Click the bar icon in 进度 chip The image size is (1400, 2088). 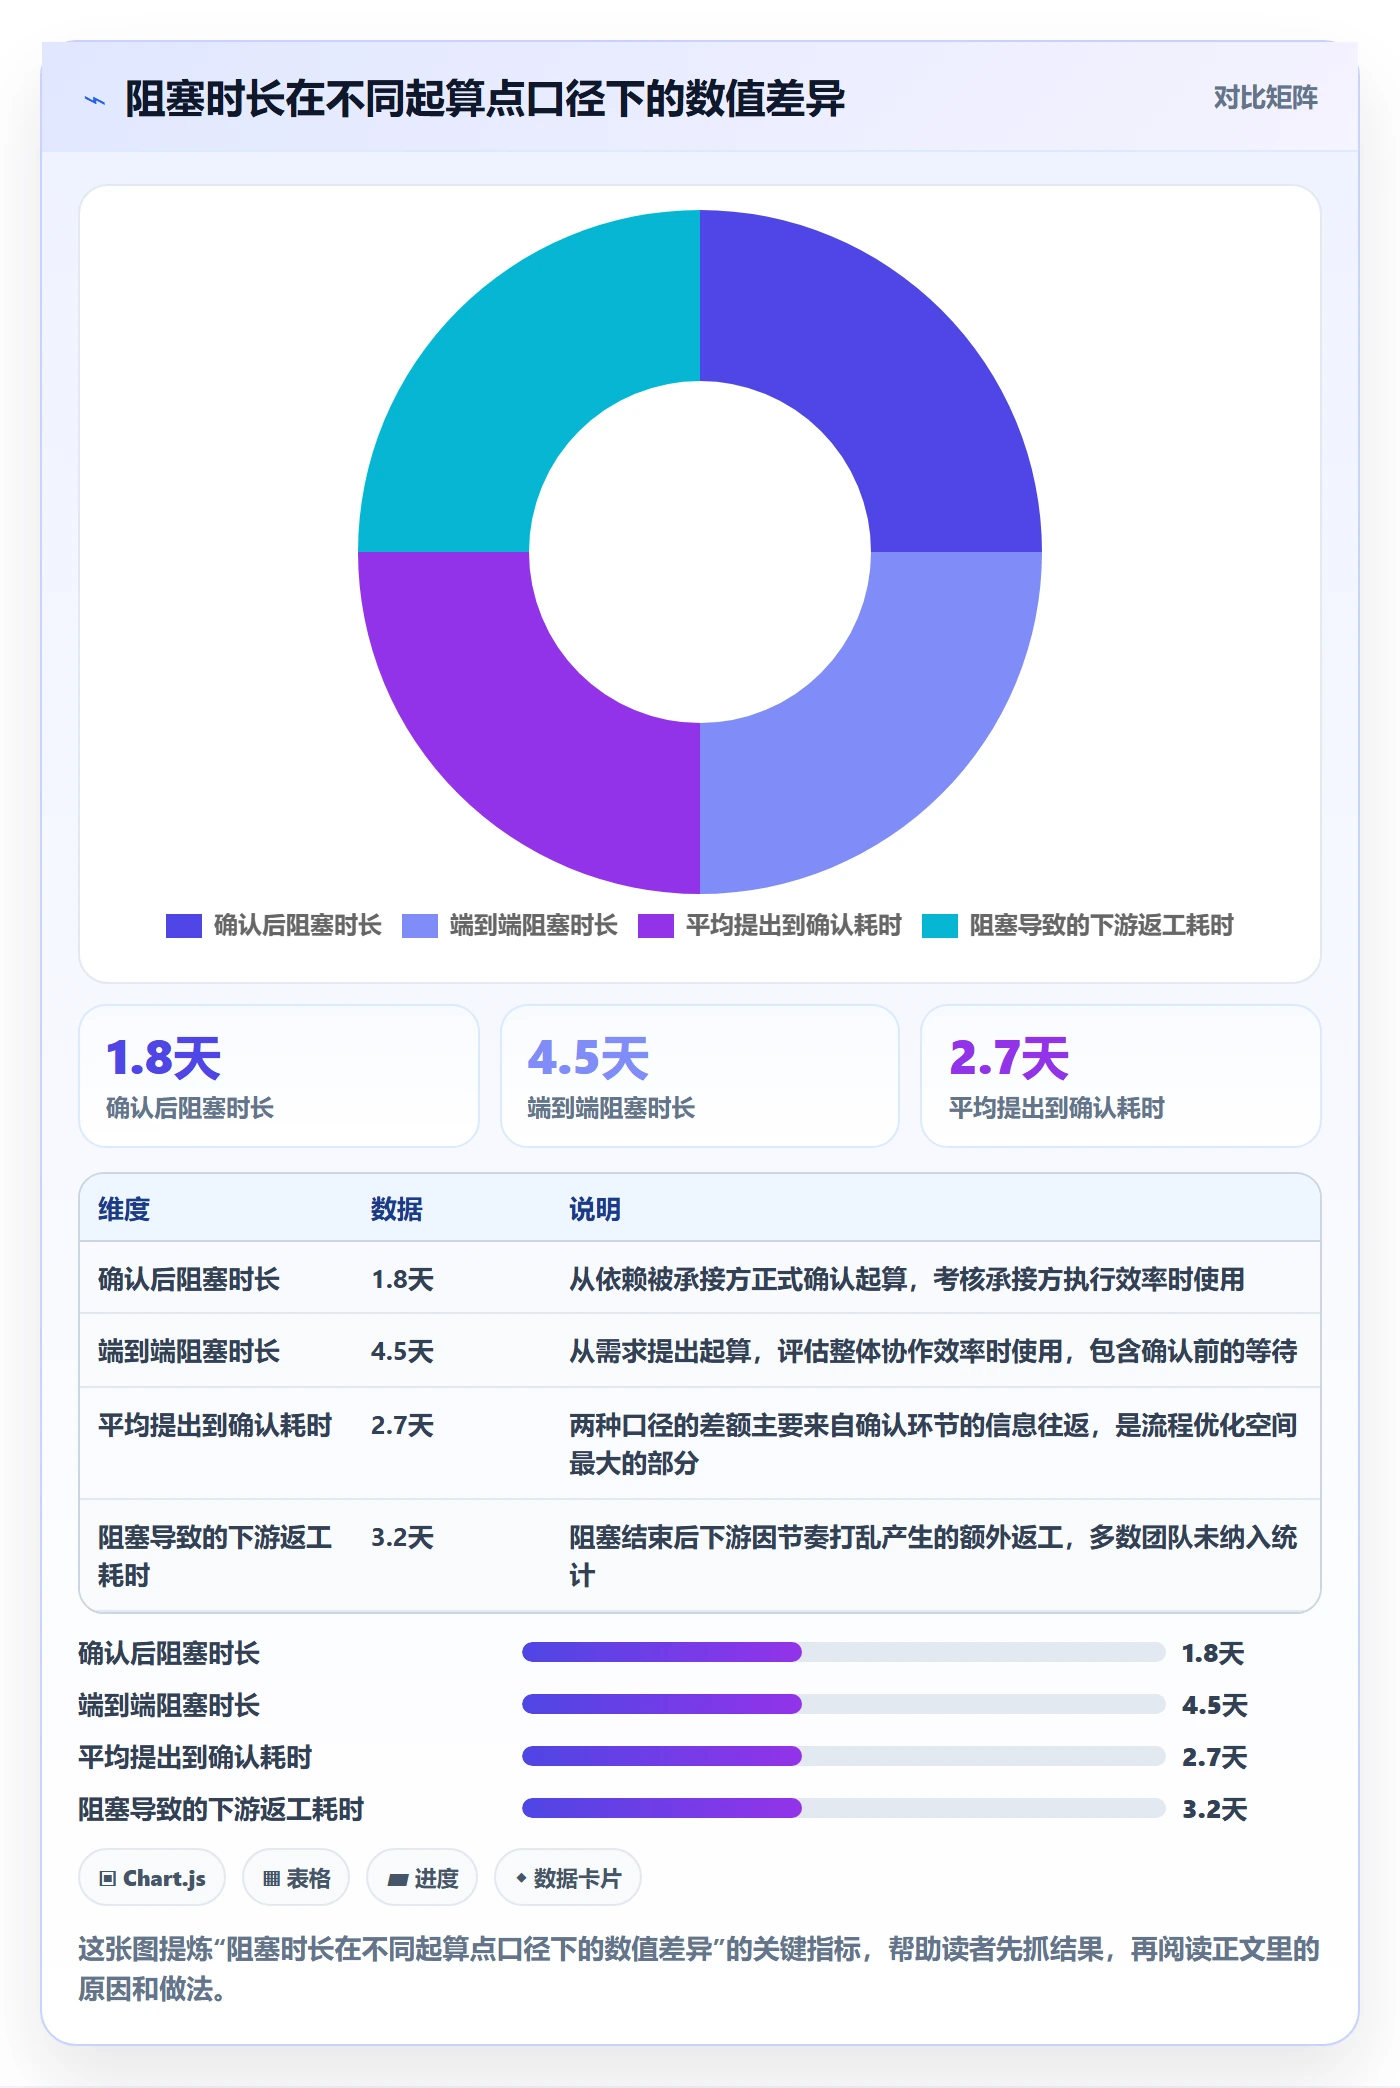point(398,1880)
